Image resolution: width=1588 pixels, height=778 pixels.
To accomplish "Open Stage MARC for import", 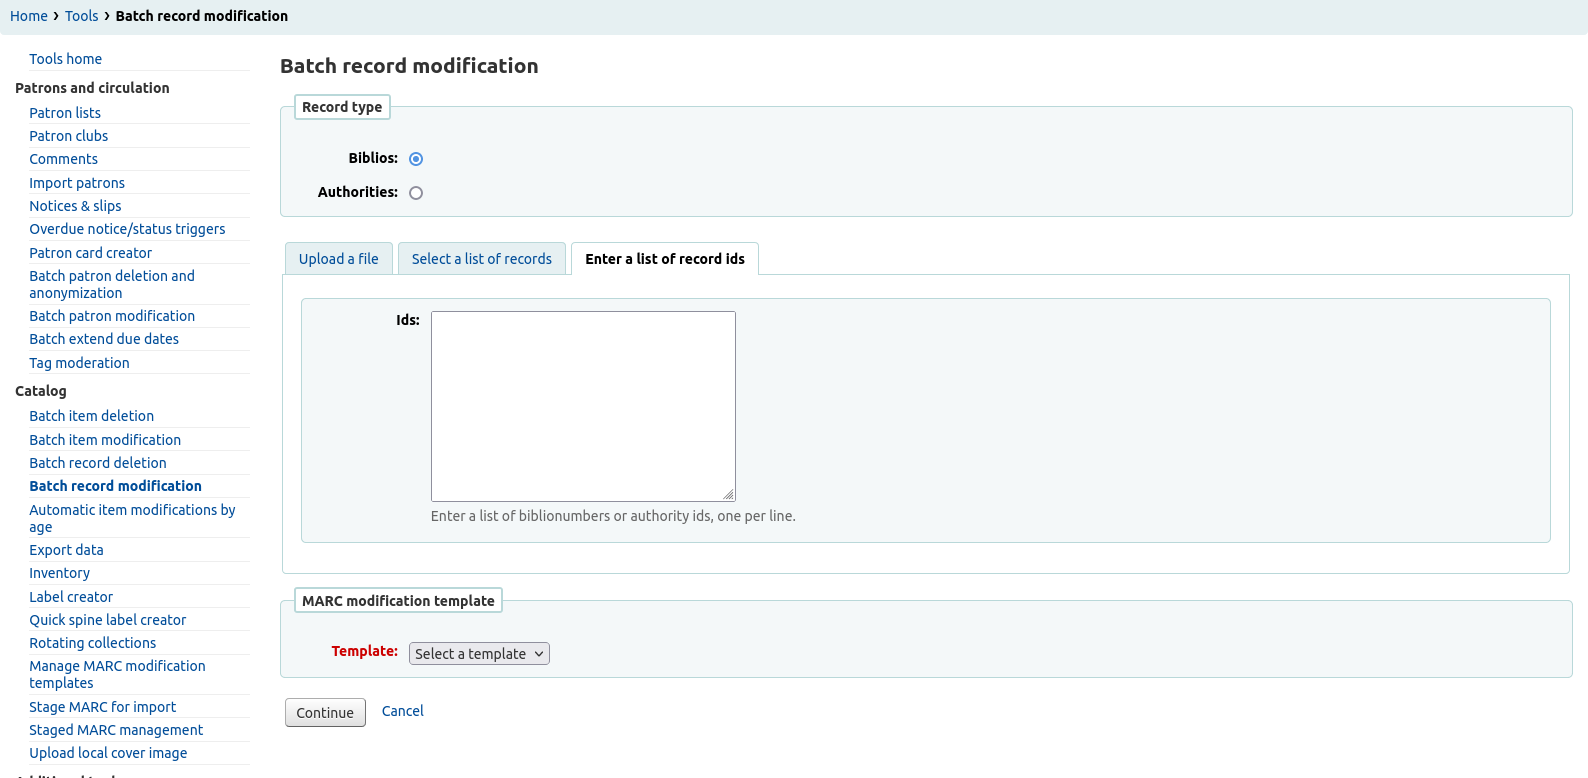I will point(102,707).
